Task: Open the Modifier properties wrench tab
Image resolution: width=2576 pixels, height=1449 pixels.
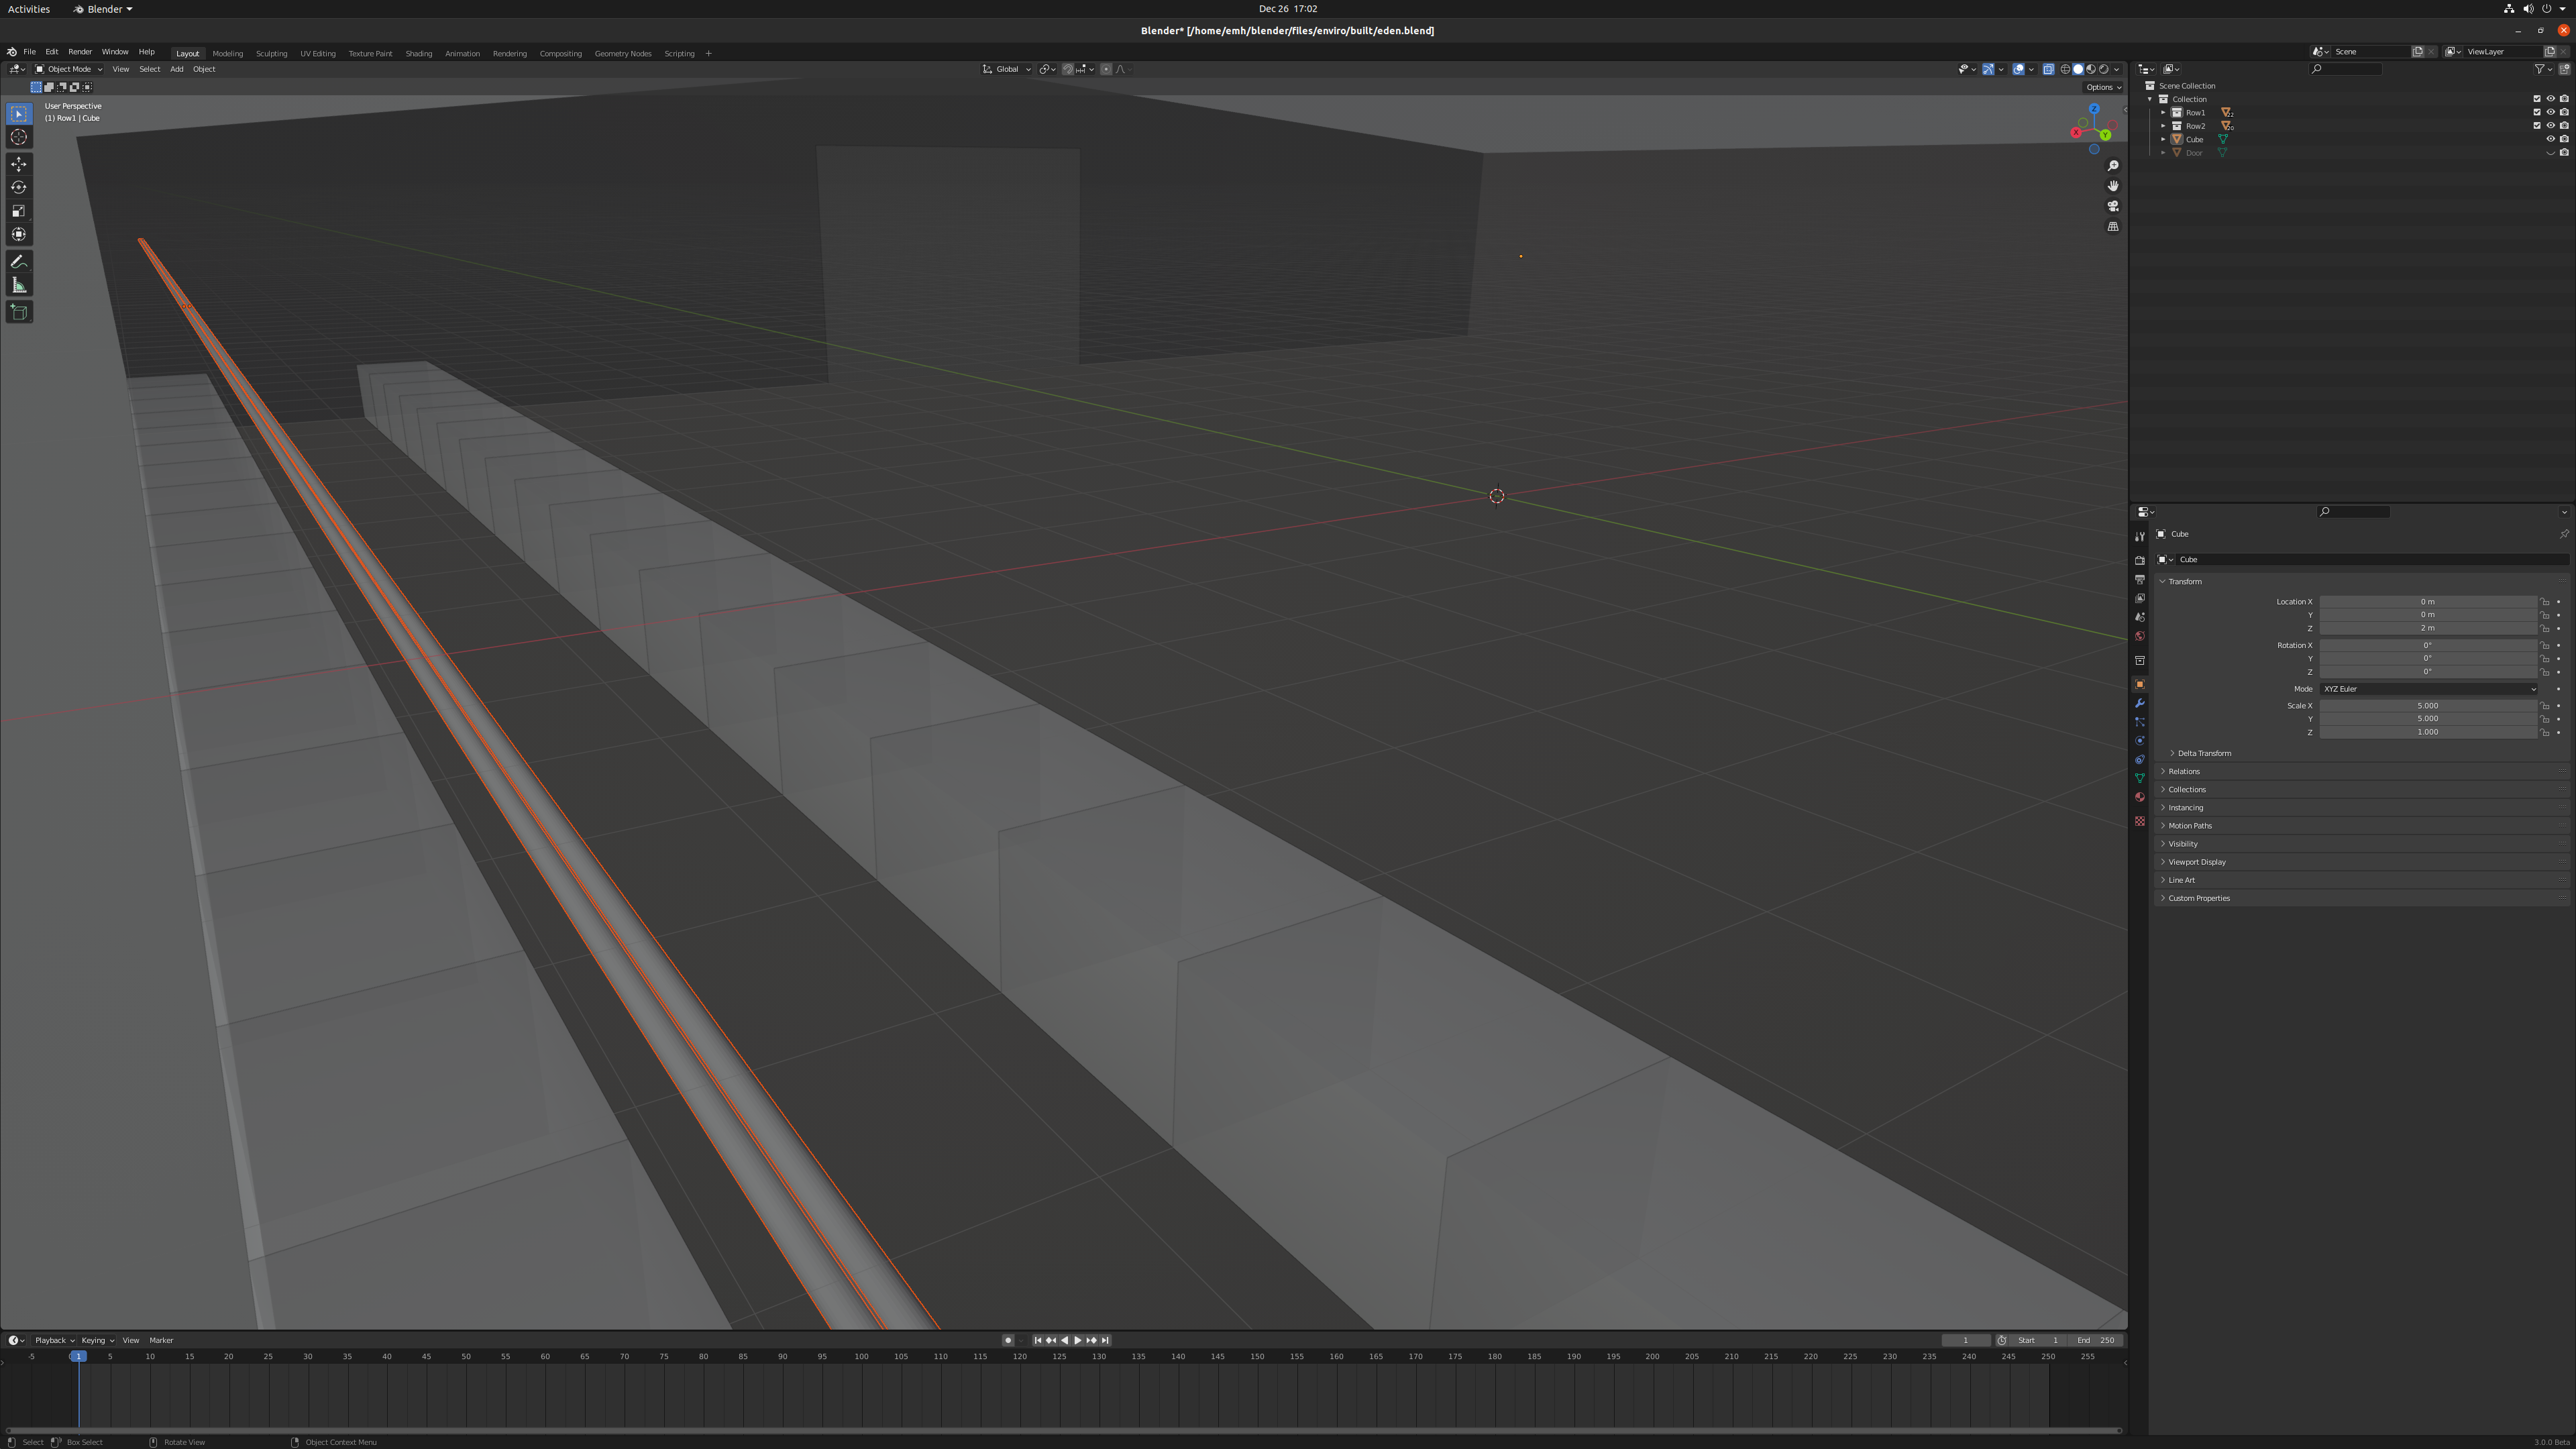Action: coord(2140,703)
